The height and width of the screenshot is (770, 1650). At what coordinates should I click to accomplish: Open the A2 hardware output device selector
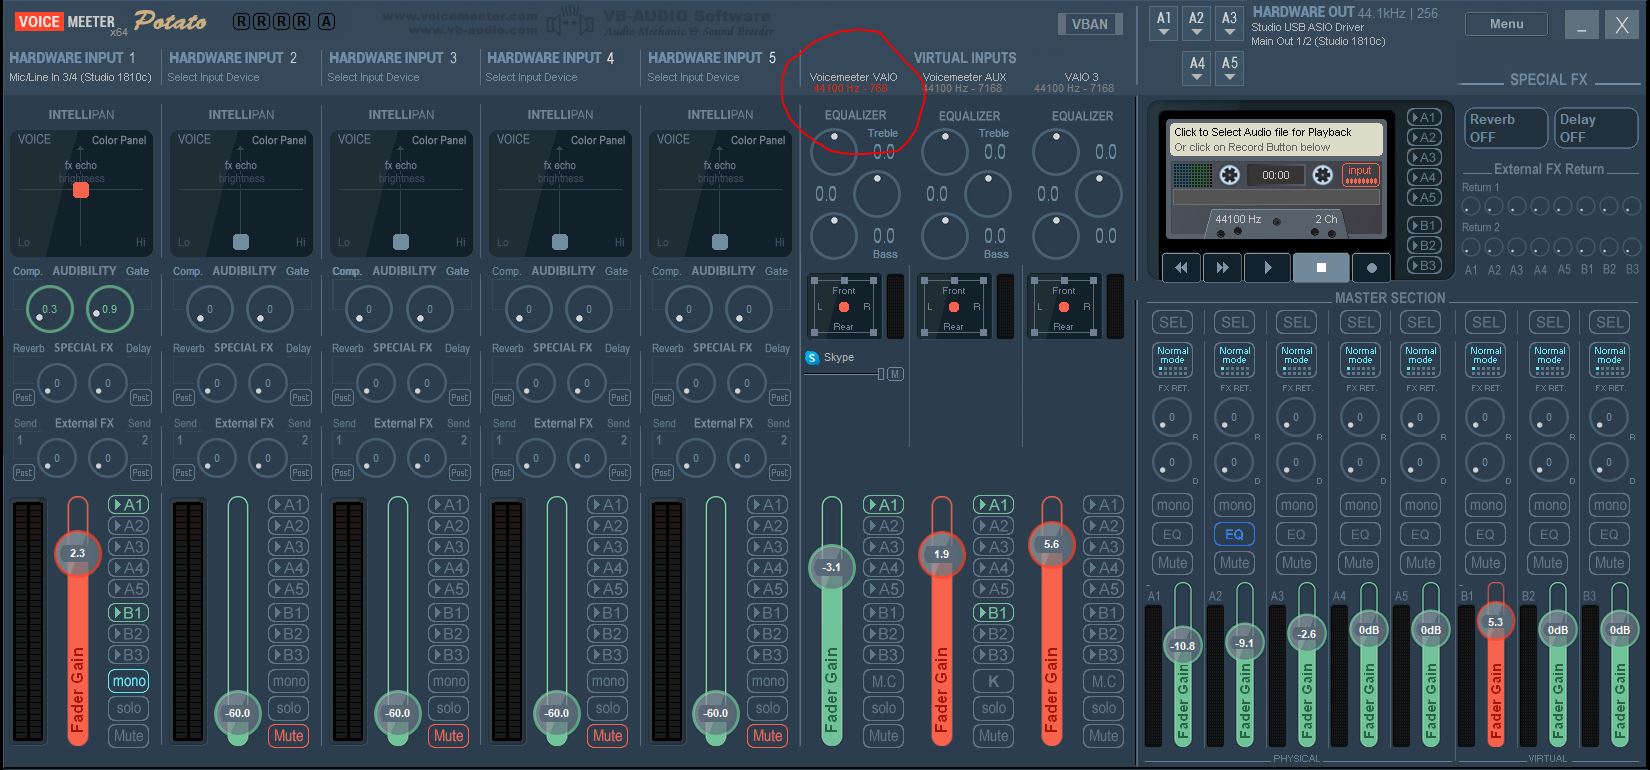tap(1196, 24)
